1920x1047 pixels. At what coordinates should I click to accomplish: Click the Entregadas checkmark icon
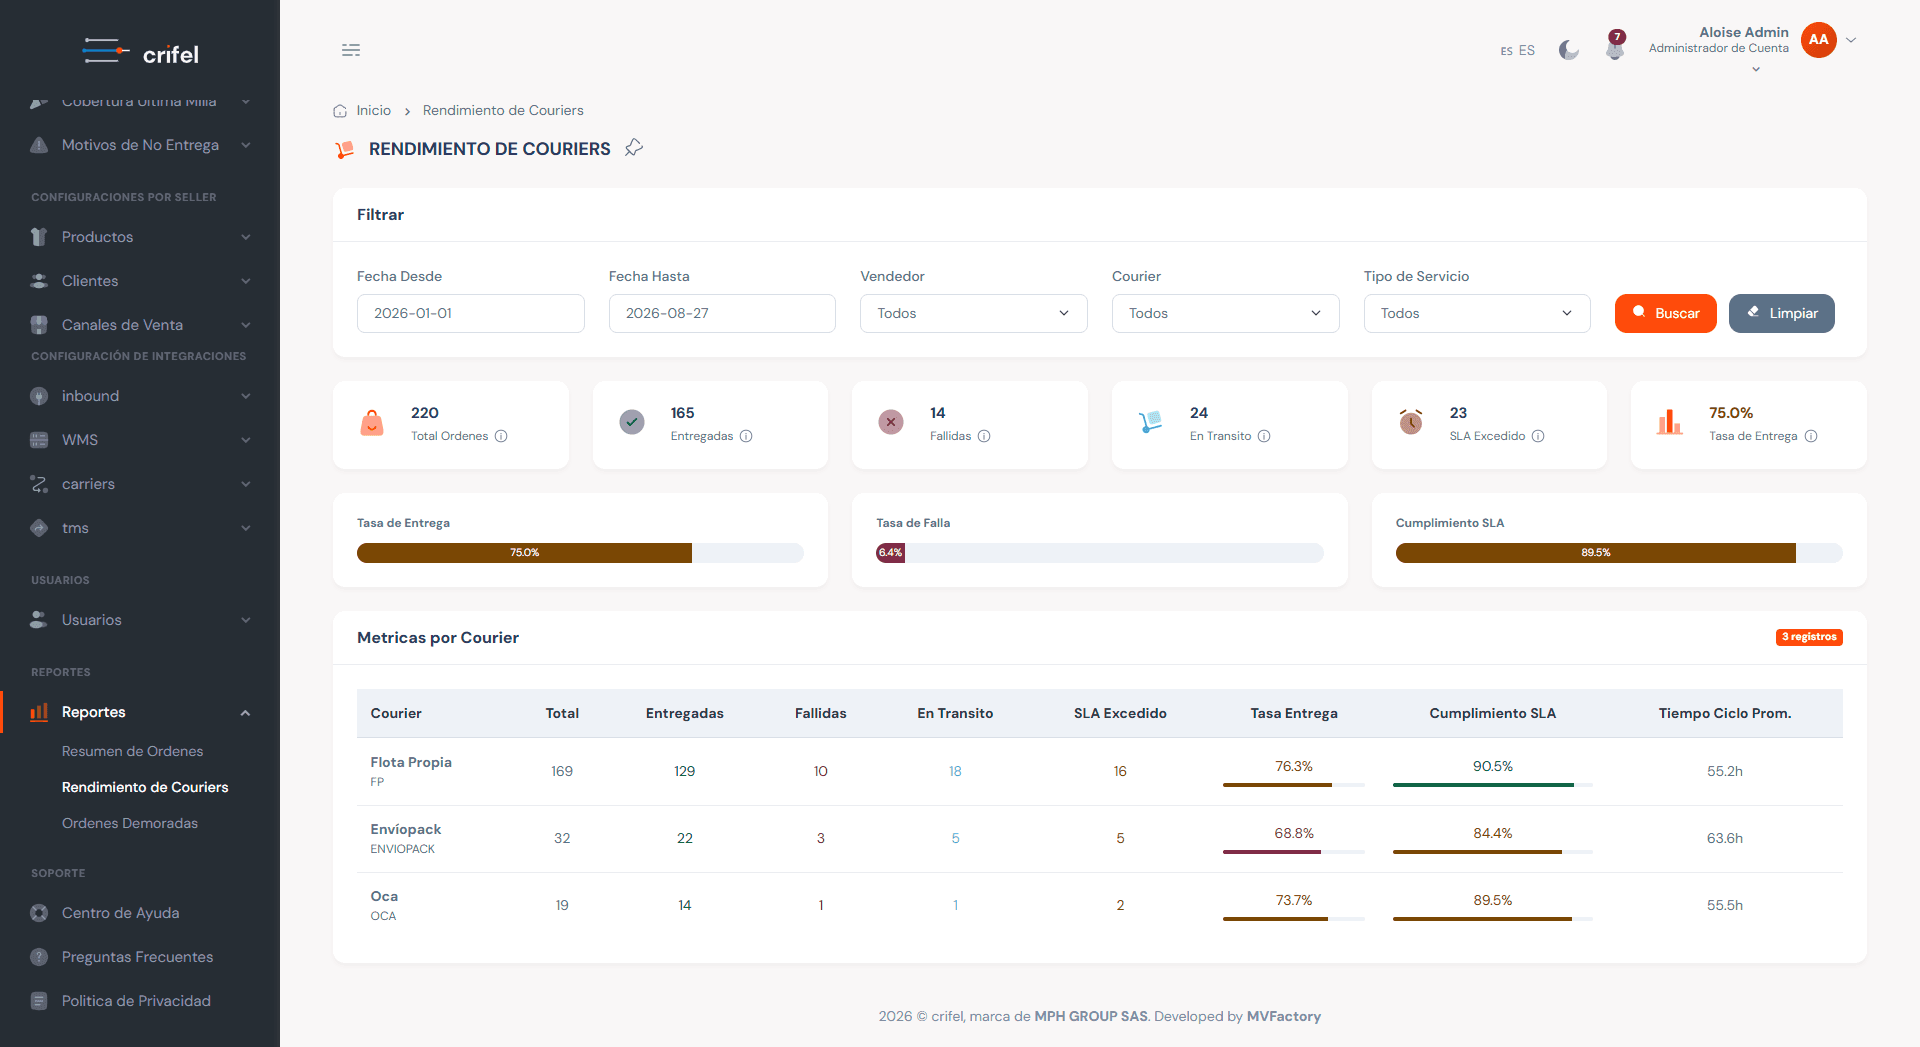[x=632, y=422]
